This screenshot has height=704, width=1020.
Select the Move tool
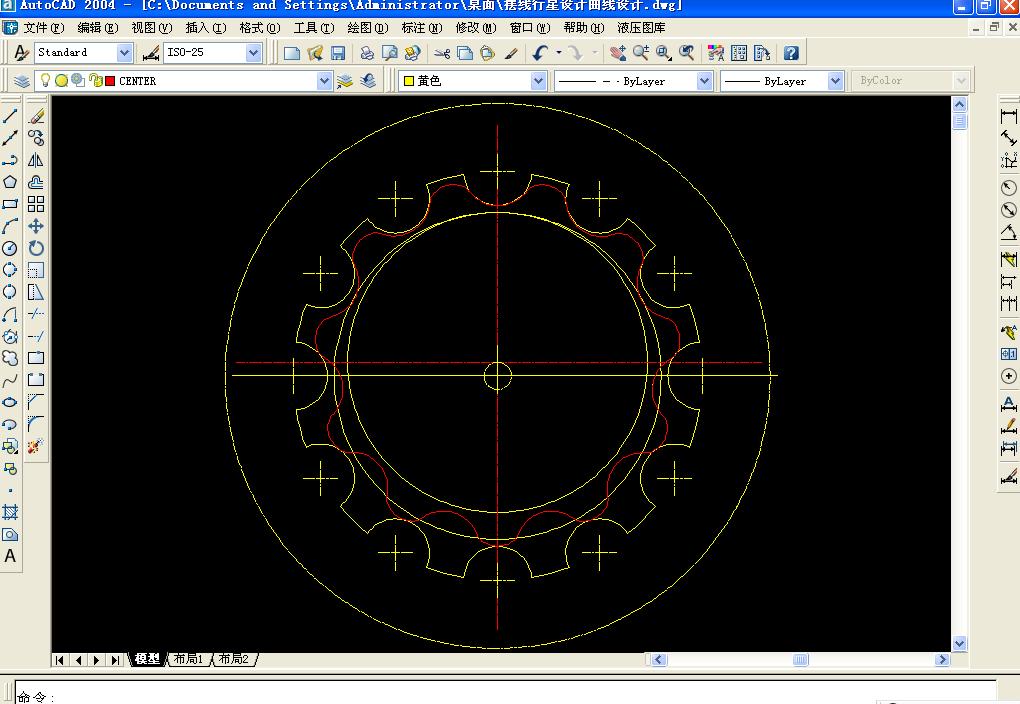(x=36, y=226)
